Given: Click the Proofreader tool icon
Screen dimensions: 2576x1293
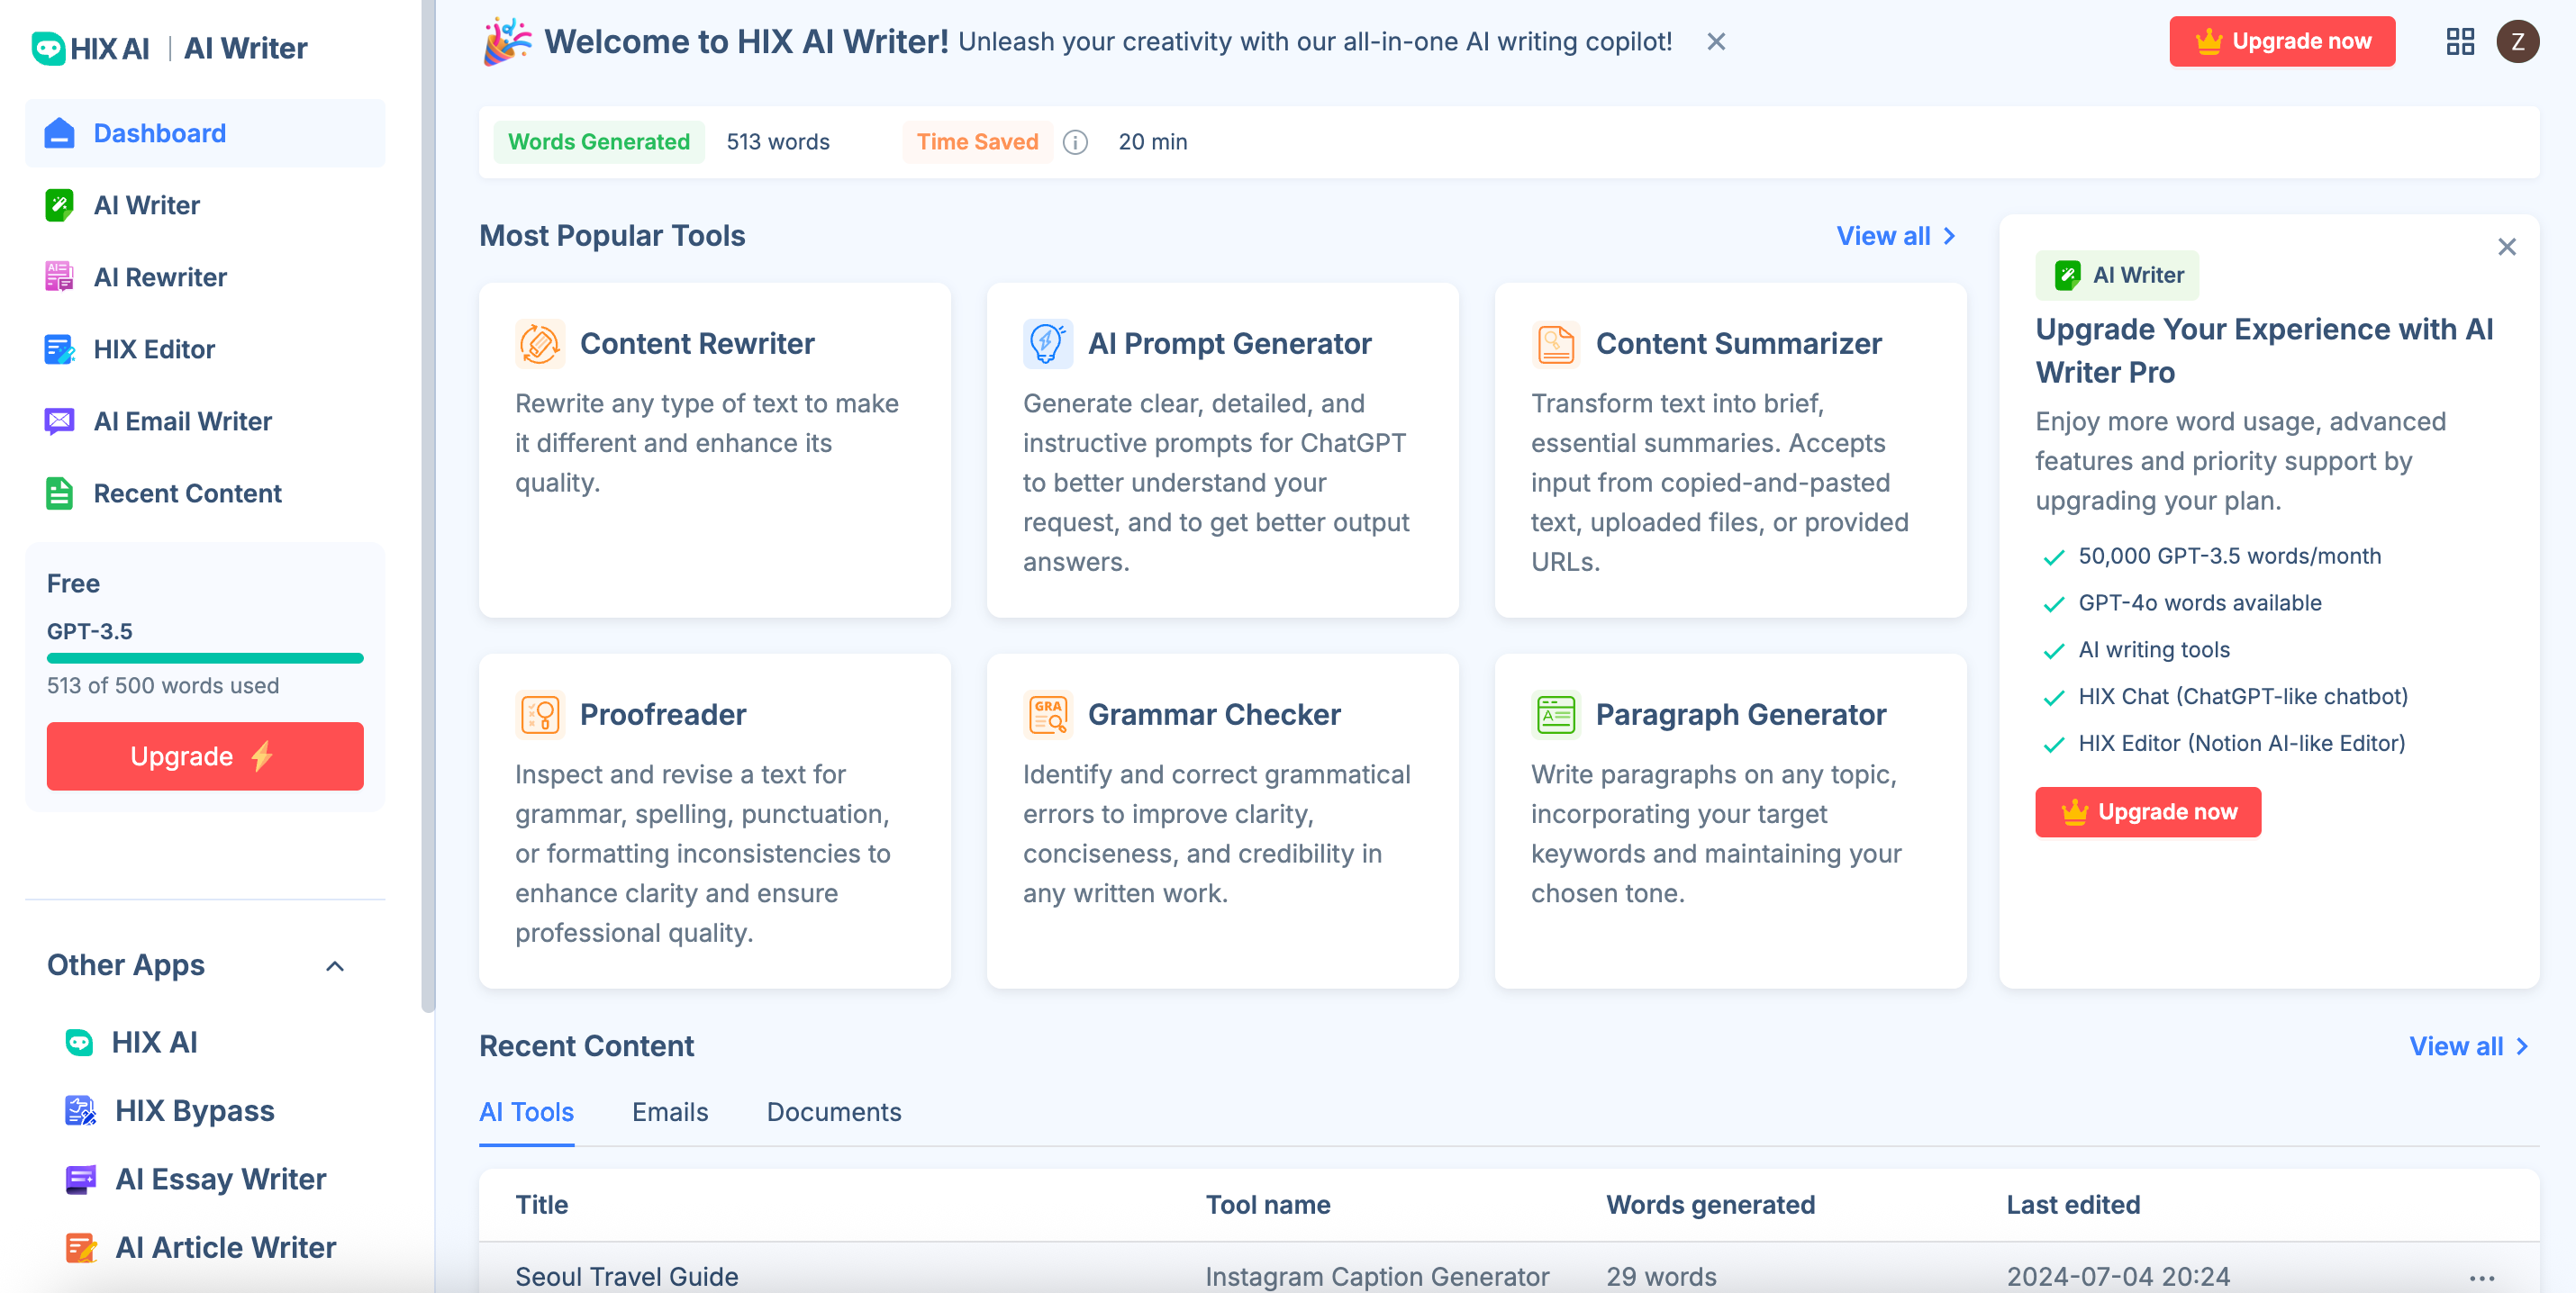Looking at the screenshot, I should tap(540, 714).
